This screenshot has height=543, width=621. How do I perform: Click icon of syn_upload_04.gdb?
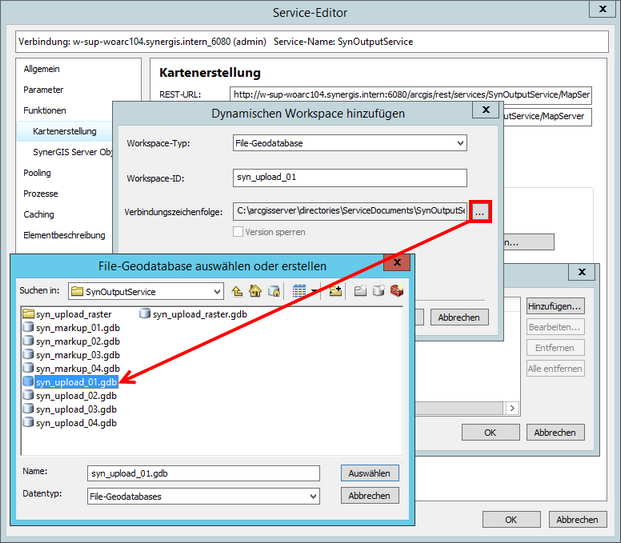28,423
